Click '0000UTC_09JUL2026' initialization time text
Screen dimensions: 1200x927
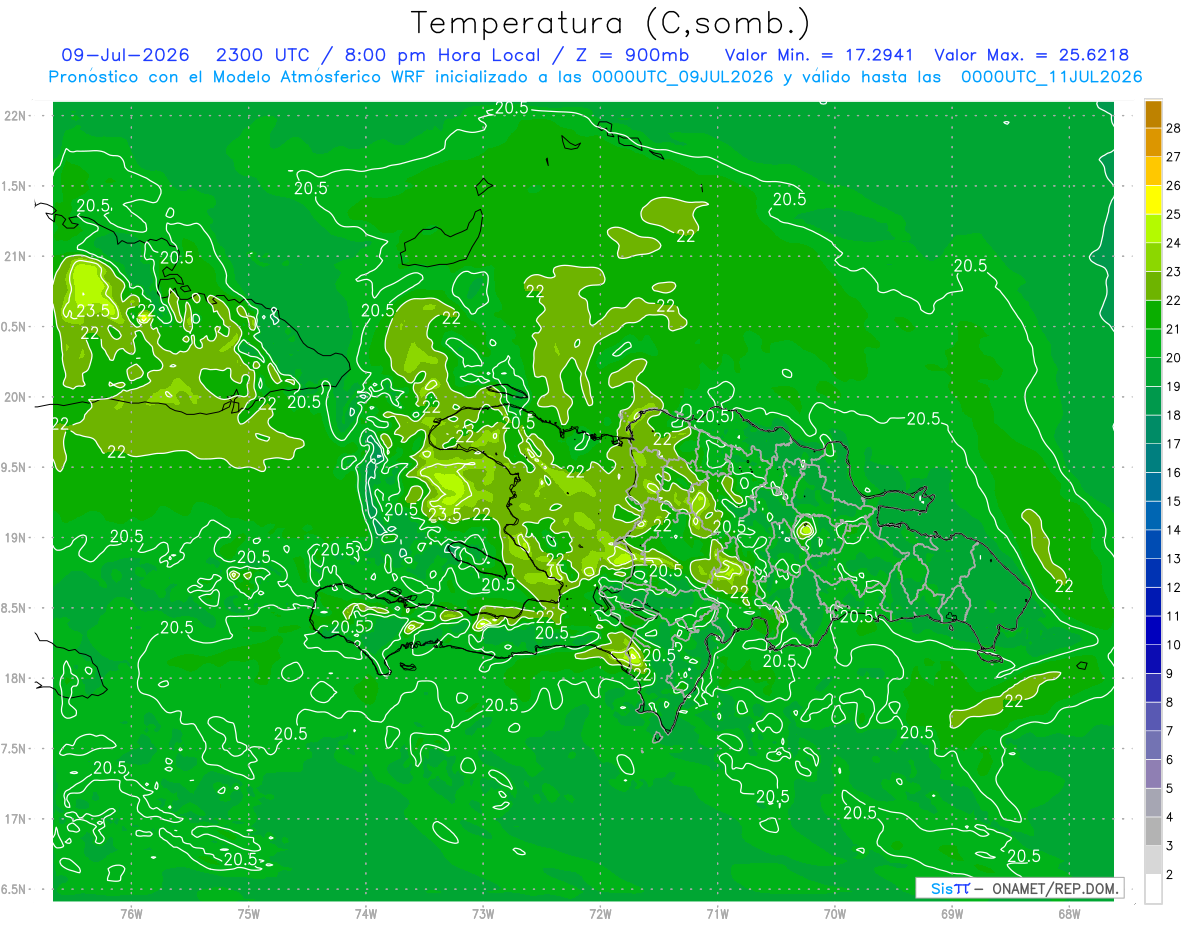coord(682,77)
